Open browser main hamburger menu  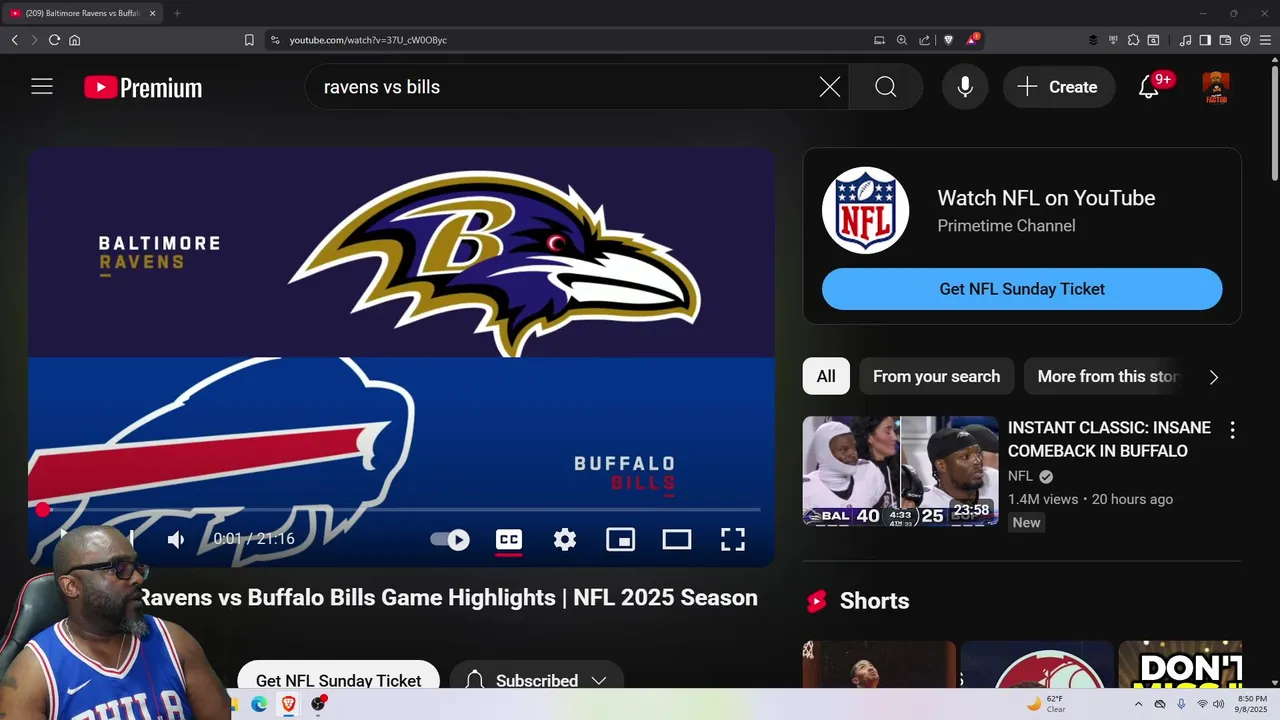click(x=1265, y=40)
